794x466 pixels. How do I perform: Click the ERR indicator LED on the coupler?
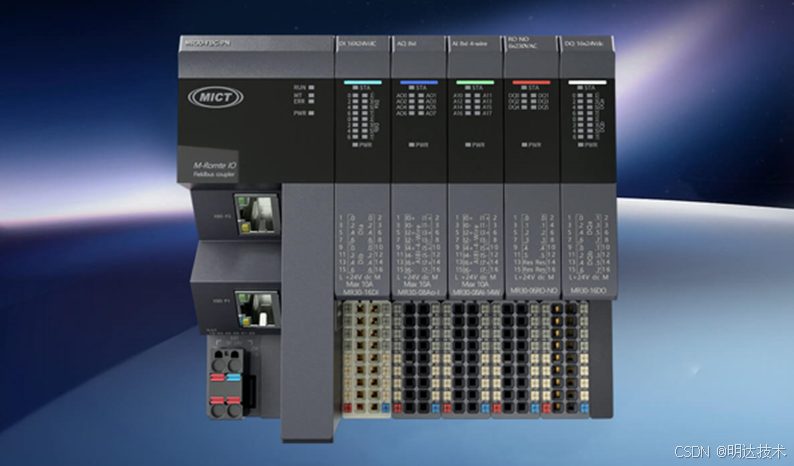click(x=311, y=101)
